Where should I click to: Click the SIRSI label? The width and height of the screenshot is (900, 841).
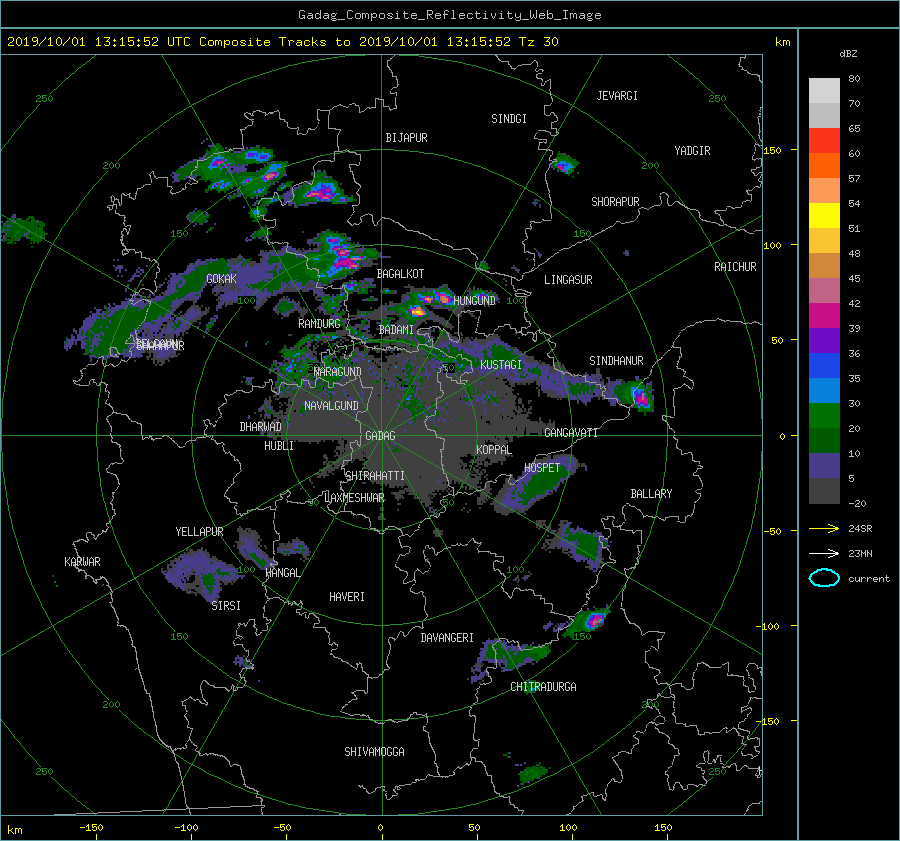[226, 606]
